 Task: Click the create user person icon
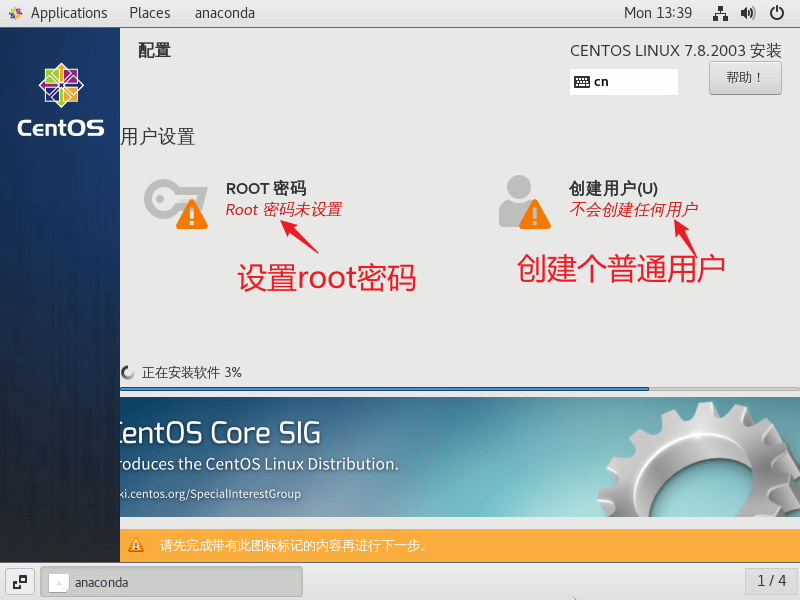(x=522, y=201)
